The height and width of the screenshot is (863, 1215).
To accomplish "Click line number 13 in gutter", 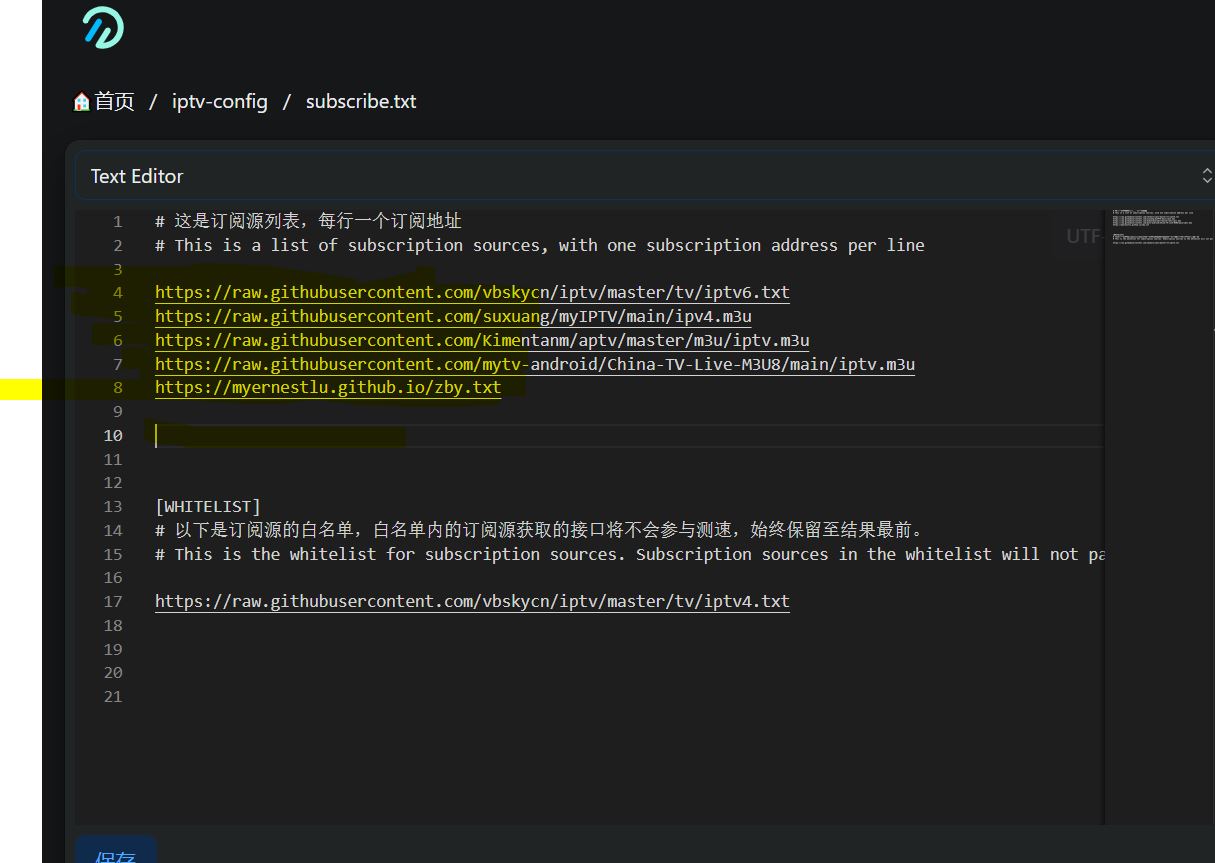I will point(113,507).
